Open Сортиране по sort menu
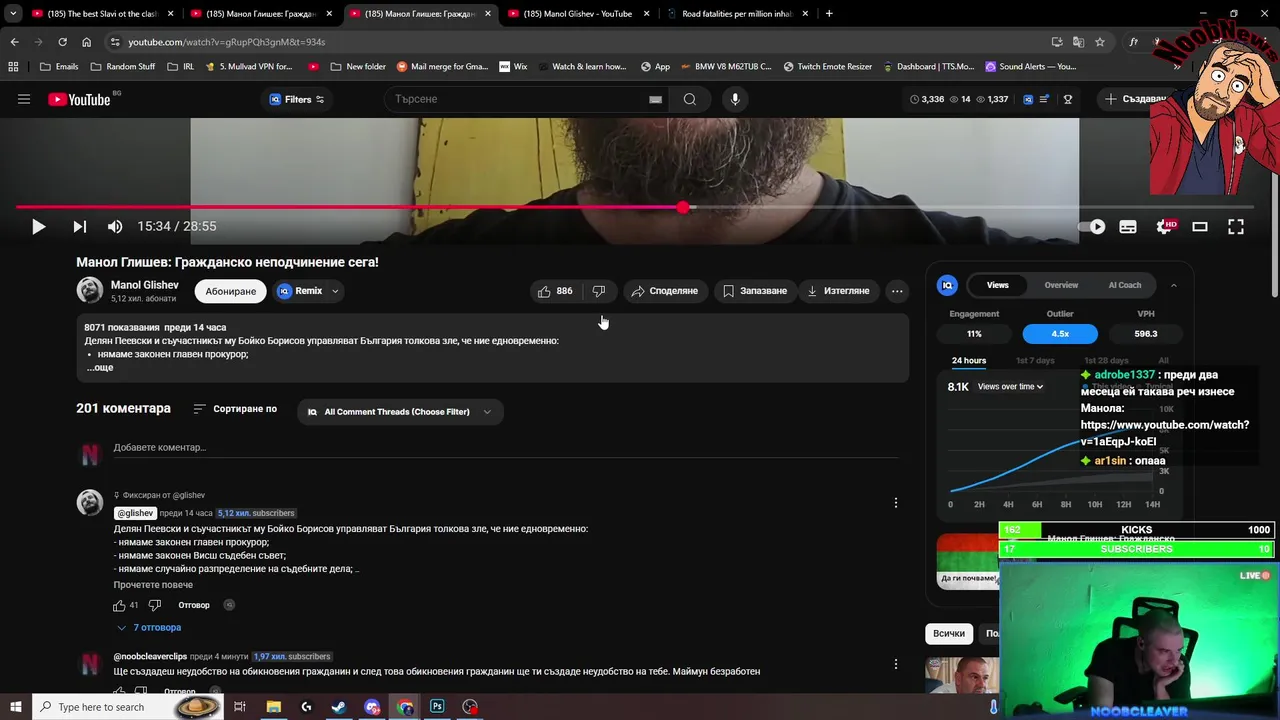The width and height of the screenshot is (1280, 720). coord(235,409)
